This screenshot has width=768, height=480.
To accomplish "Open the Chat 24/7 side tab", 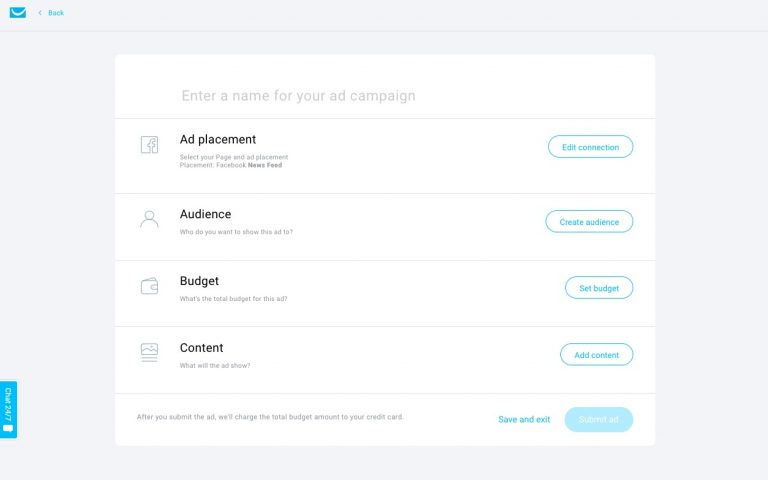I will (x=8, y=409).
